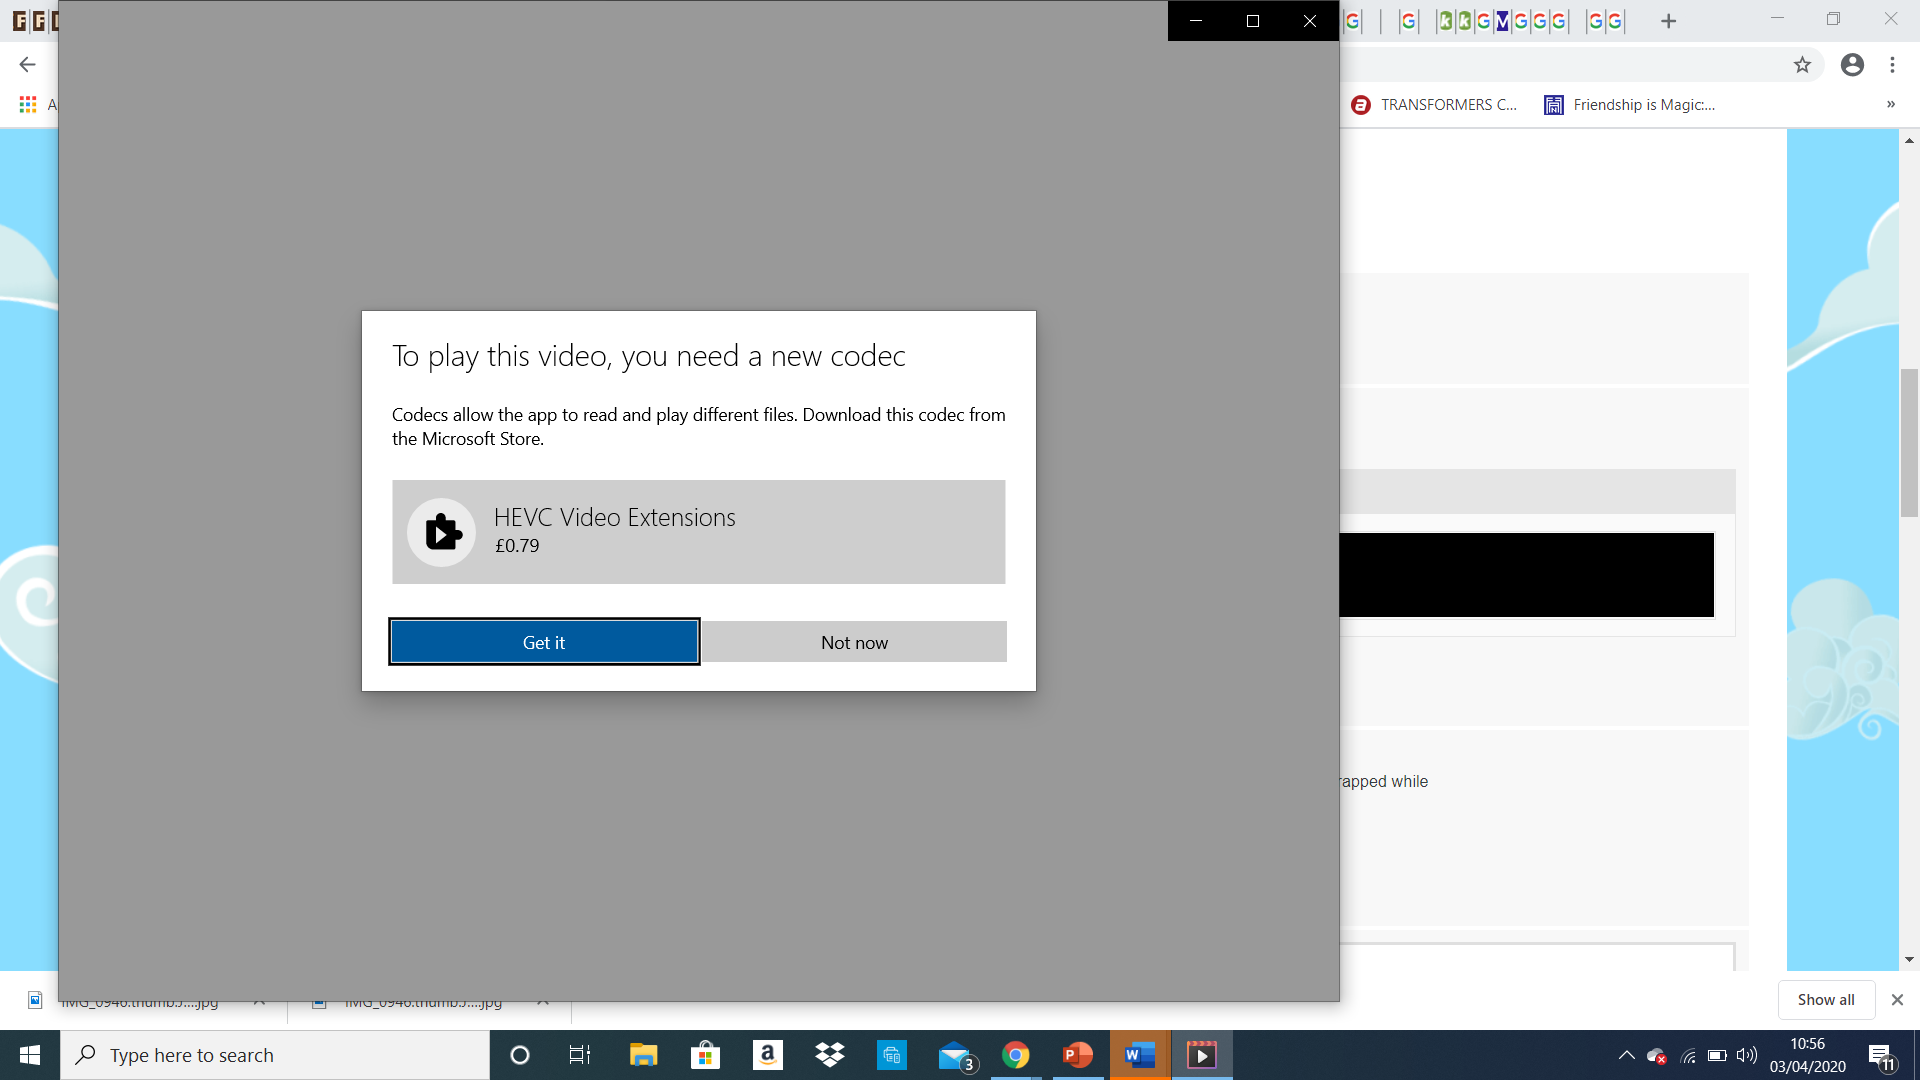Click Show all downloads button
The image size is (1920, 1080).
tap(1825, 999)
